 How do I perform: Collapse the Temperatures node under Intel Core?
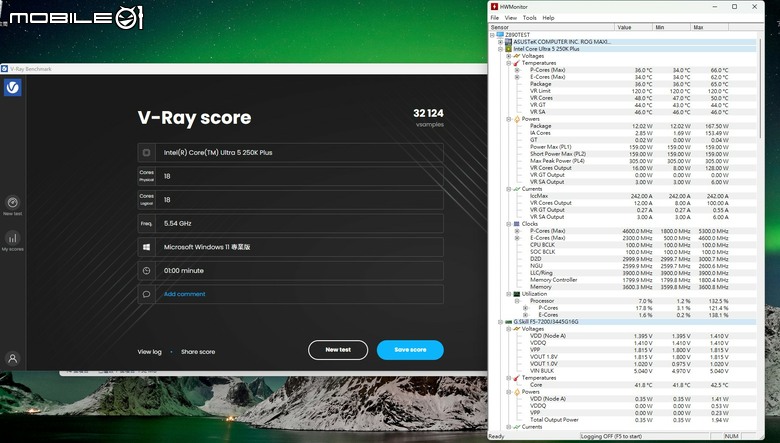[508, 63]
